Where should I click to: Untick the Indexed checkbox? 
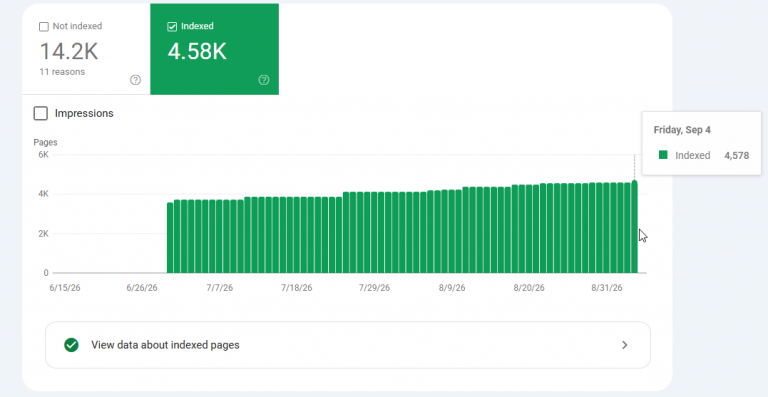point(172,27)
